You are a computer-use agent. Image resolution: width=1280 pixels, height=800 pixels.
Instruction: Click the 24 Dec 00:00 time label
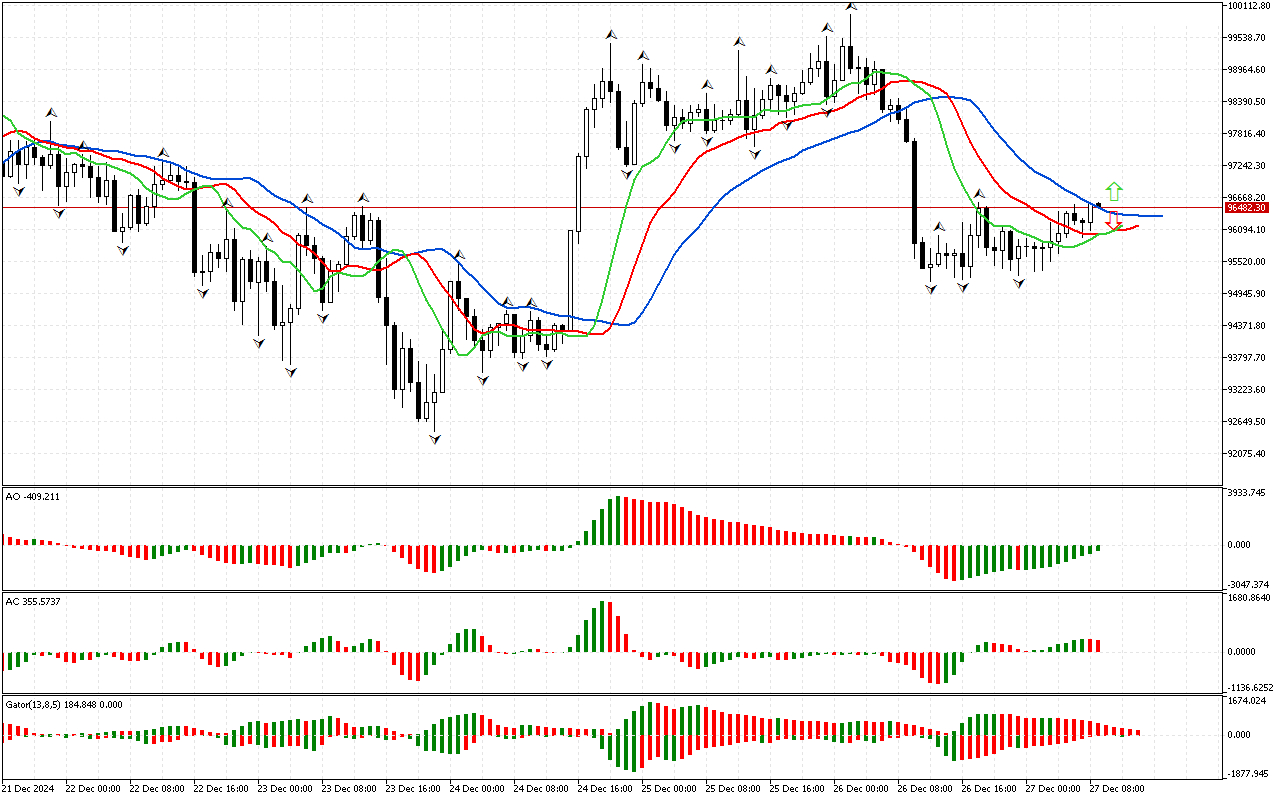[477, 789]
